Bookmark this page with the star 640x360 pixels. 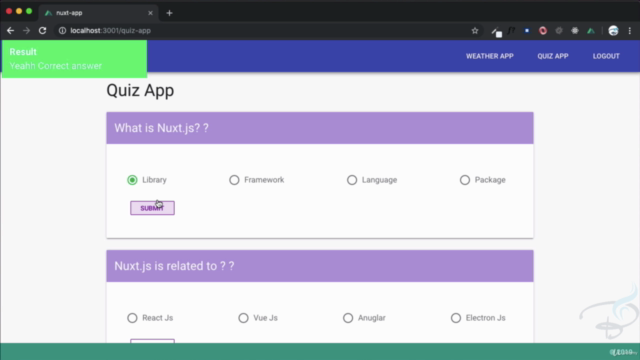[475, 31]
